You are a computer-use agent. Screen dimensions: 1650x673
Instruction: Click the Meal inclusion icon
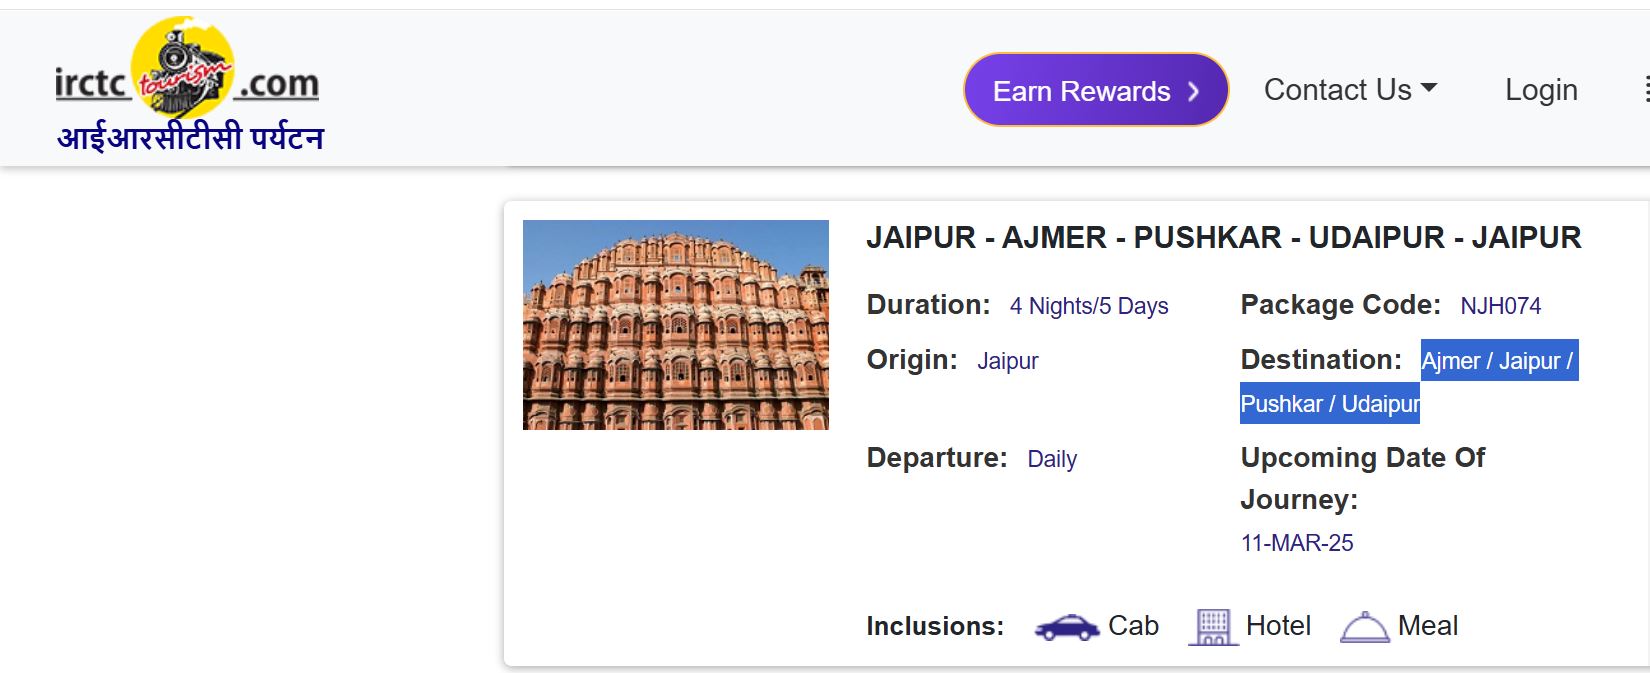1365,627
